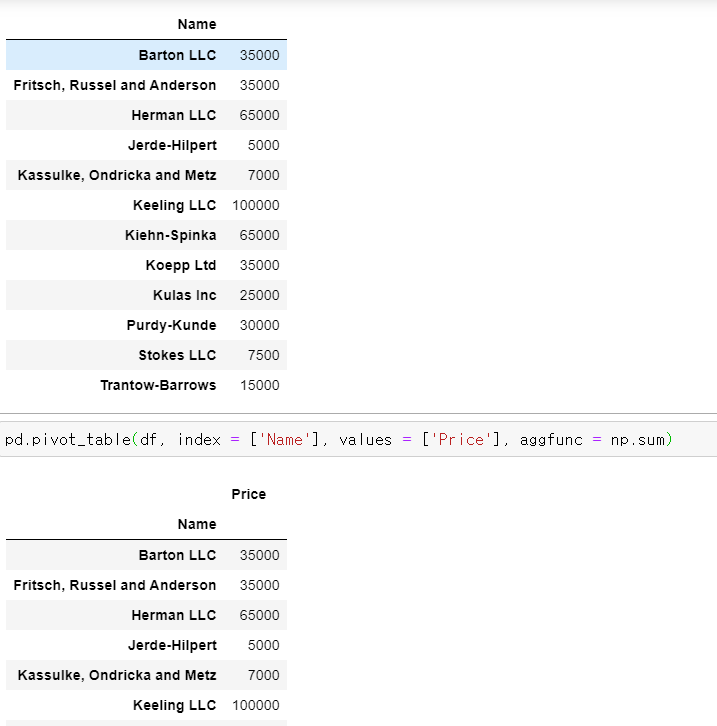Click the 30000 value for Purdy-Kunde
This screenshot has height=726, width=717.
pos(259,325)
